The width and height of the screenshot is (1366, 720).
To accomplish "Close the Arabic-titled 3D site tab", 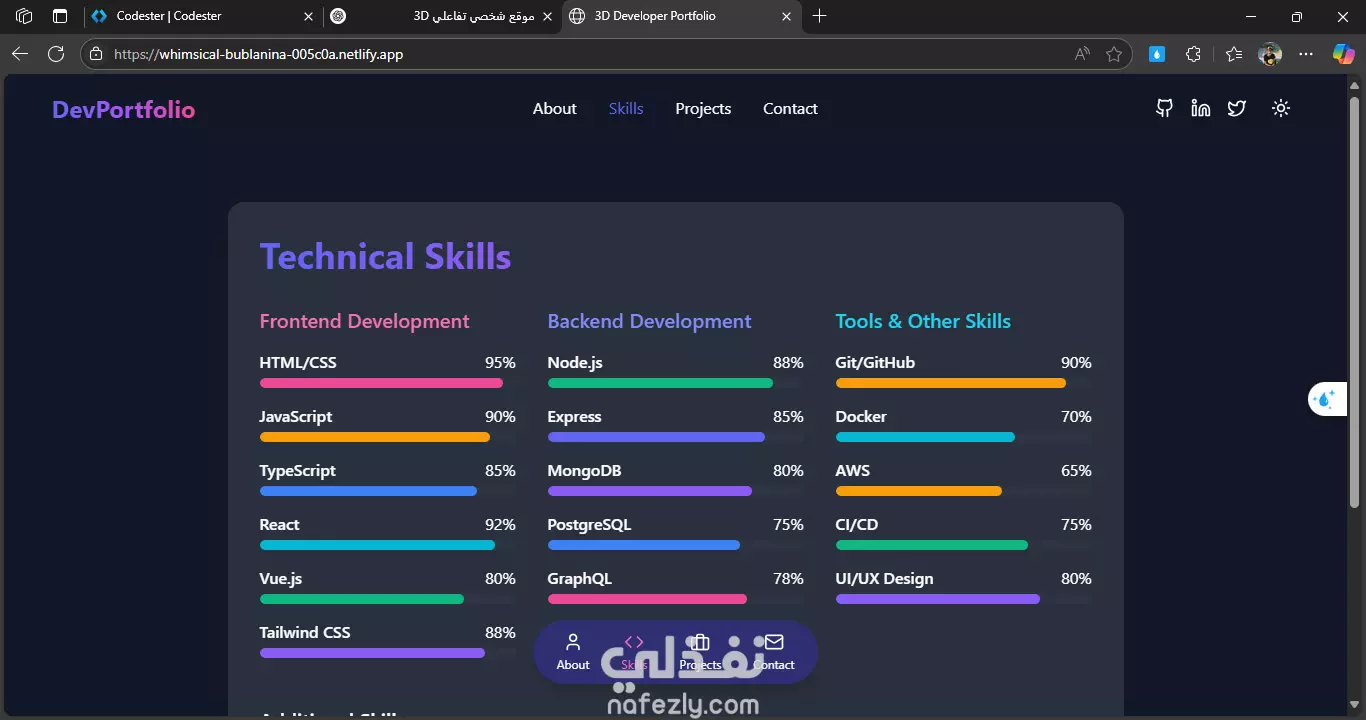I will 548,16.
